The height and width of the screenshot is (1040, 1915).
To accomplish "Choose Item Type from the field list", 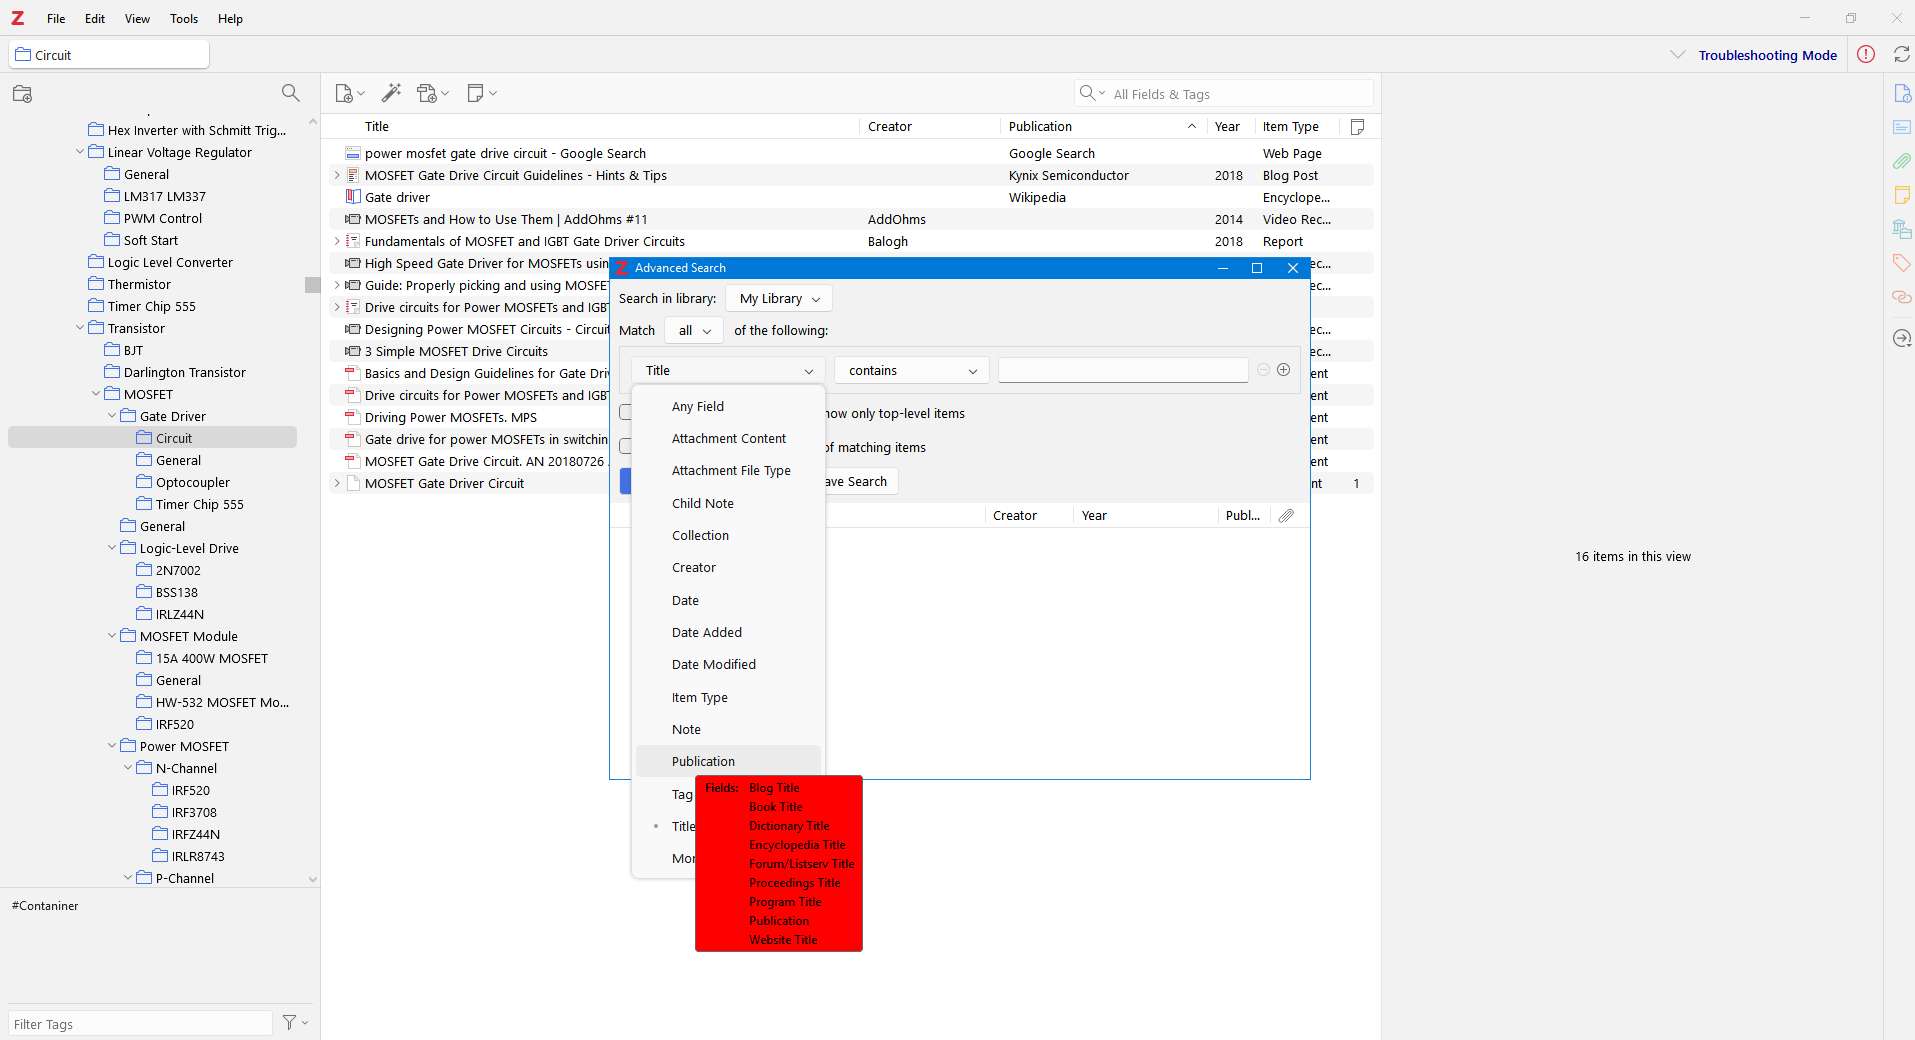I will (x=728, y=698).
